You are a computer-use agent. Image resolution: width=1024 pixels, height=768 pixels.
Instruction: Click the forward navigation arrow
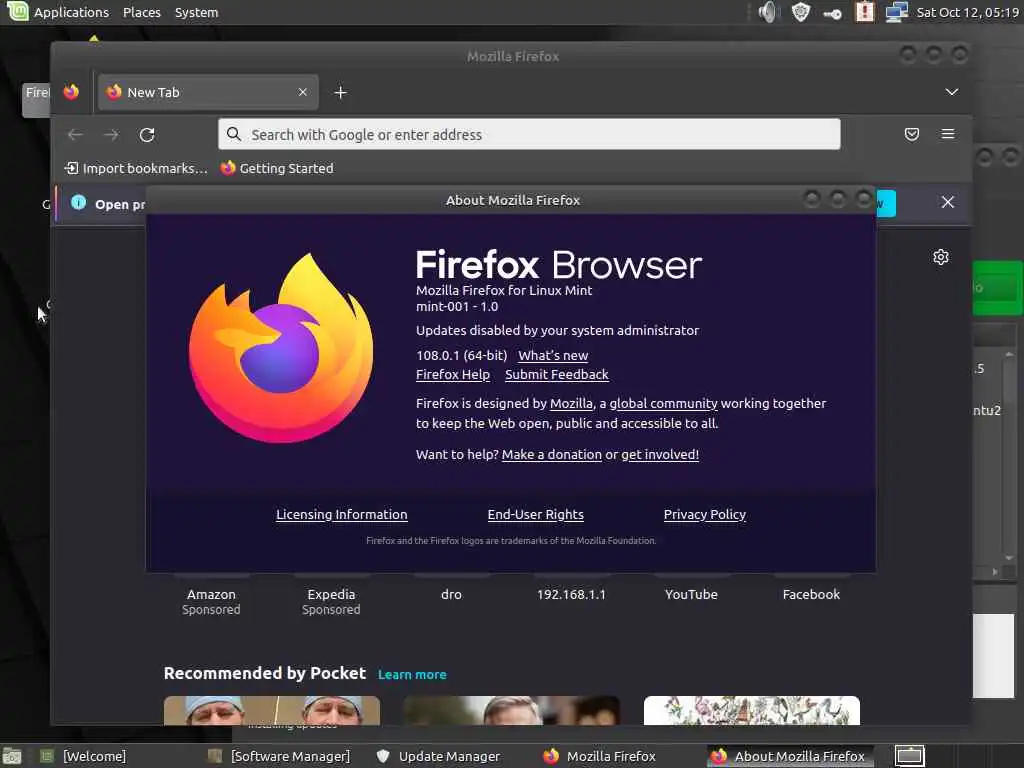pos(111,135)
